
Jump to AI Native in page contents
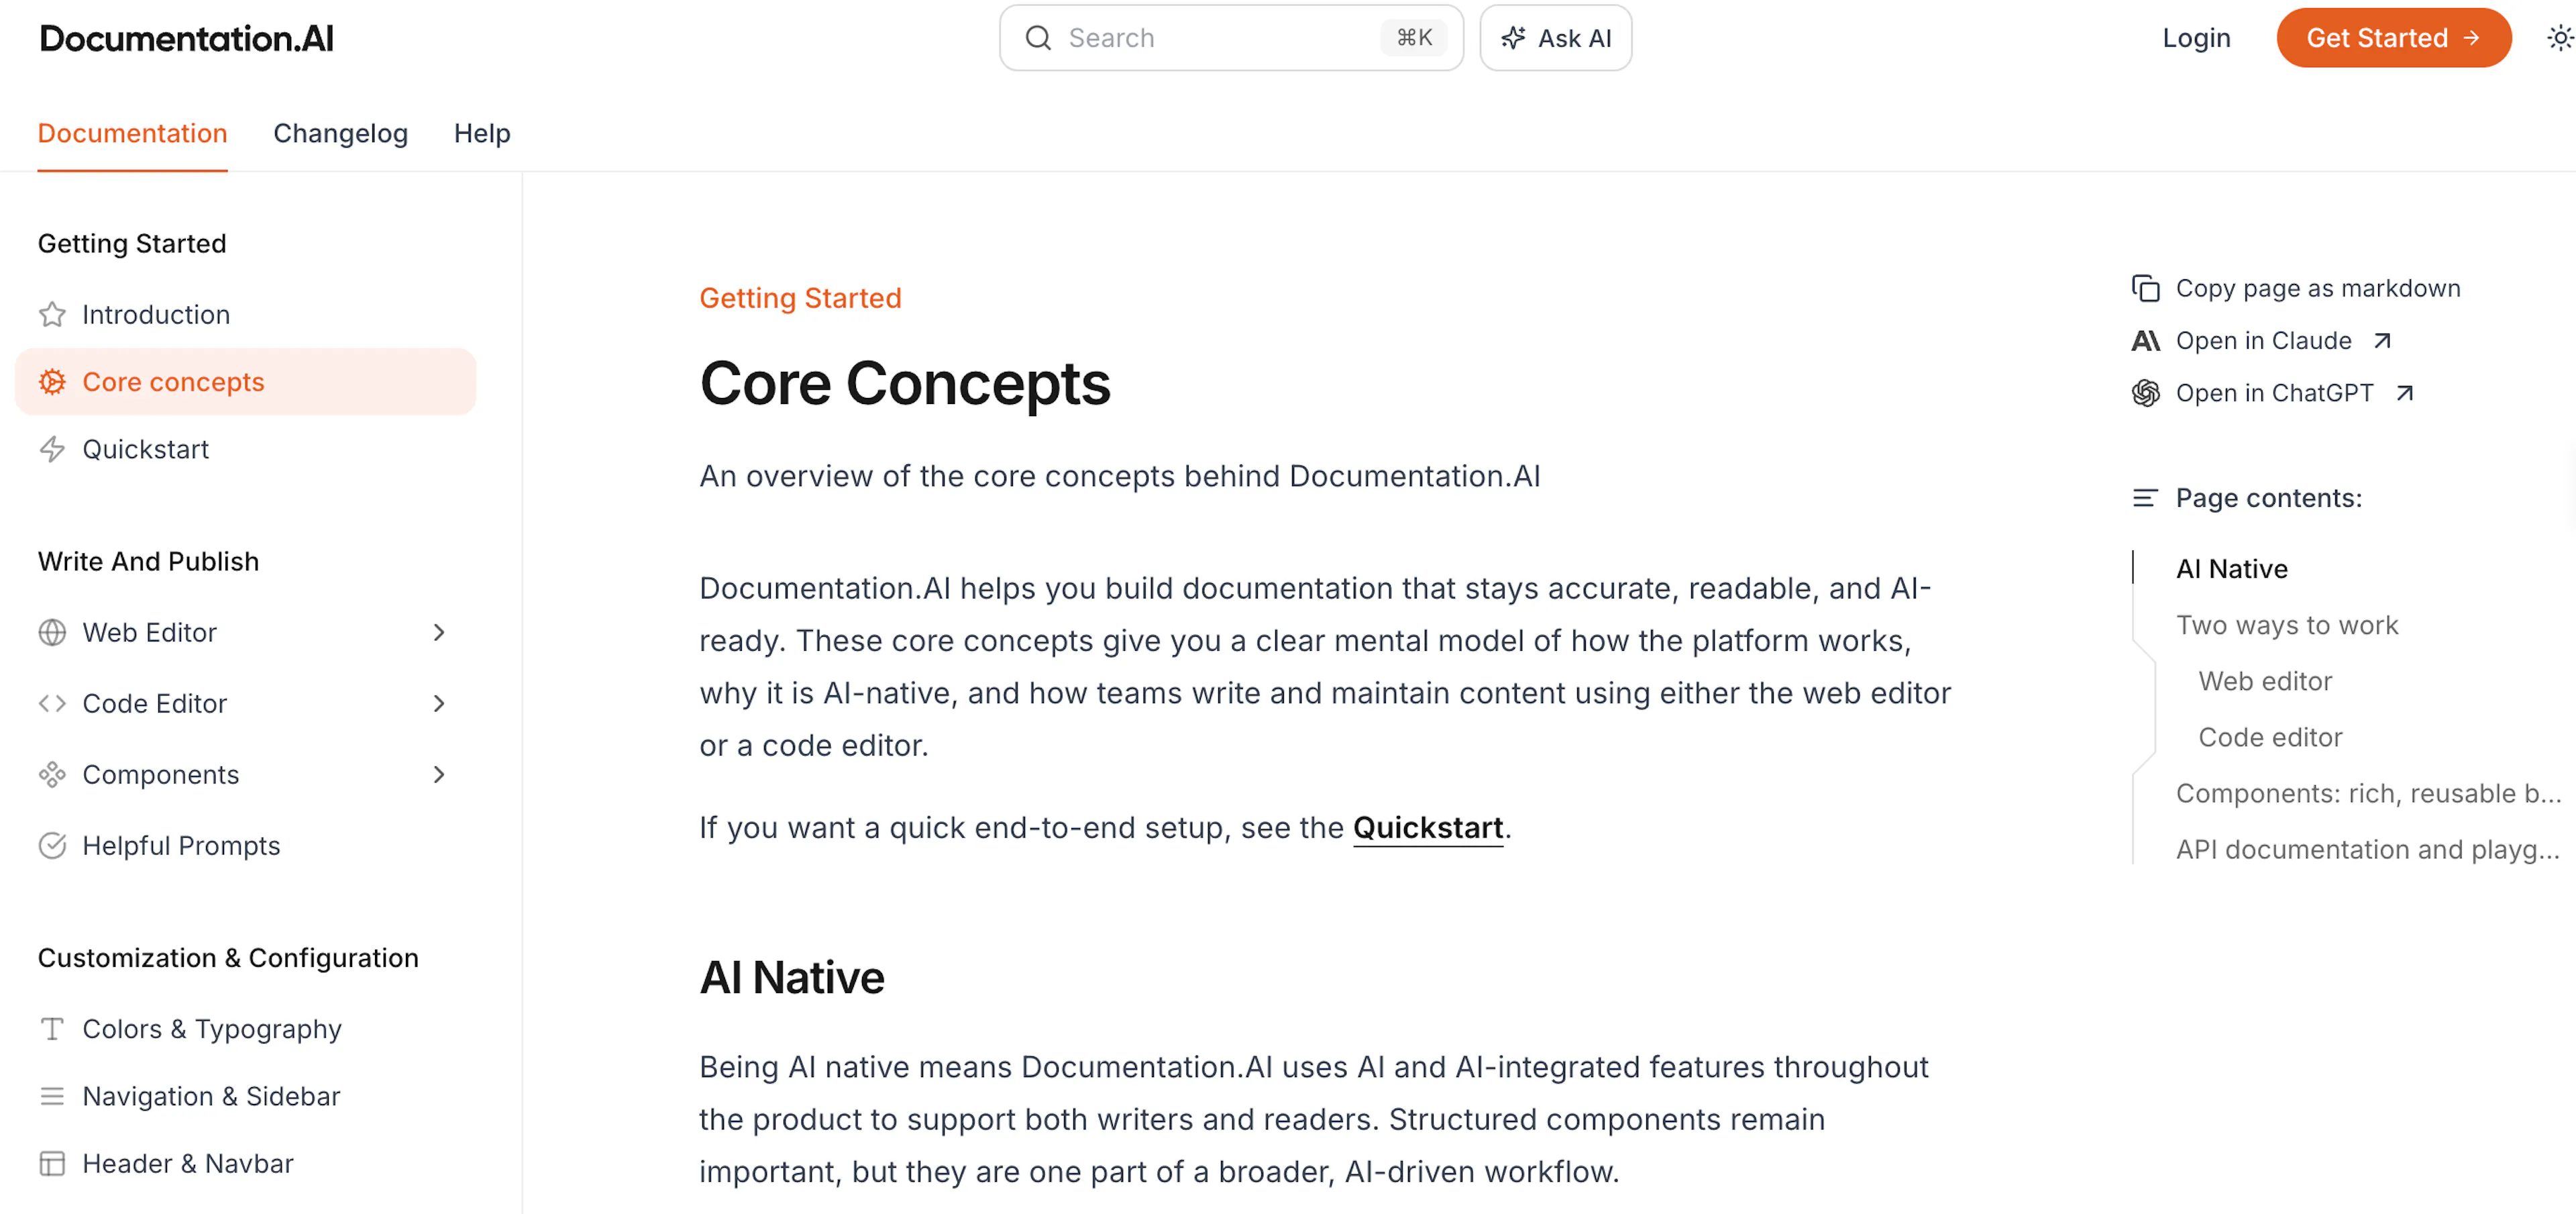(2231, 569)
